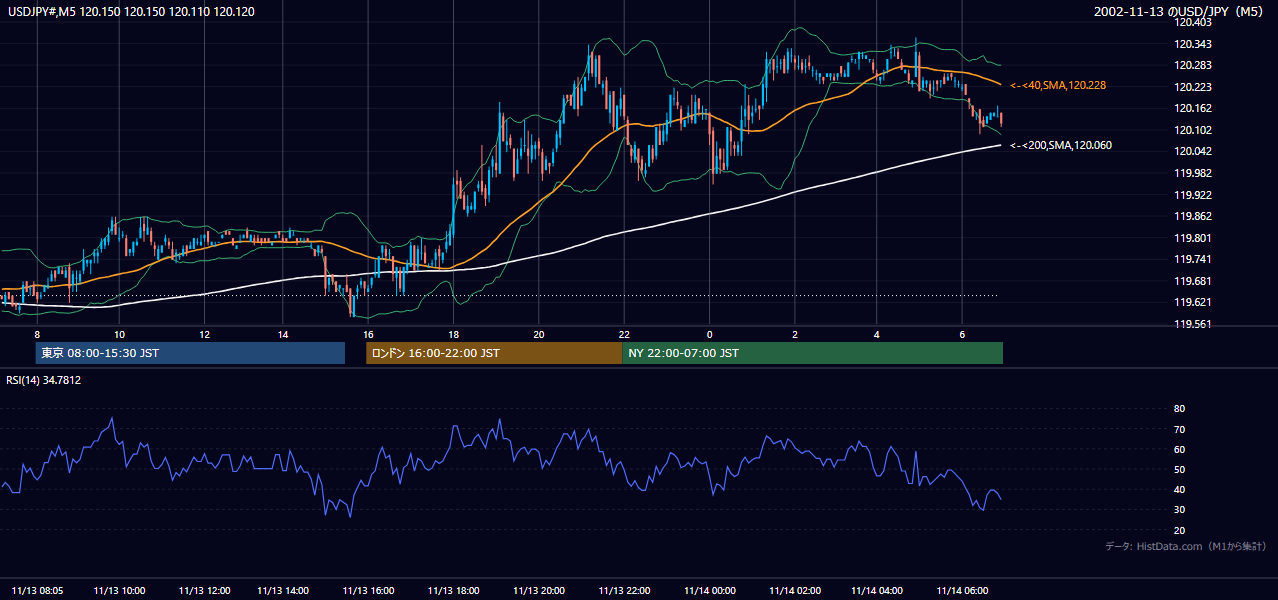Click hour tick 22 under price chart
1278x600 pixels.
(624, 334)
